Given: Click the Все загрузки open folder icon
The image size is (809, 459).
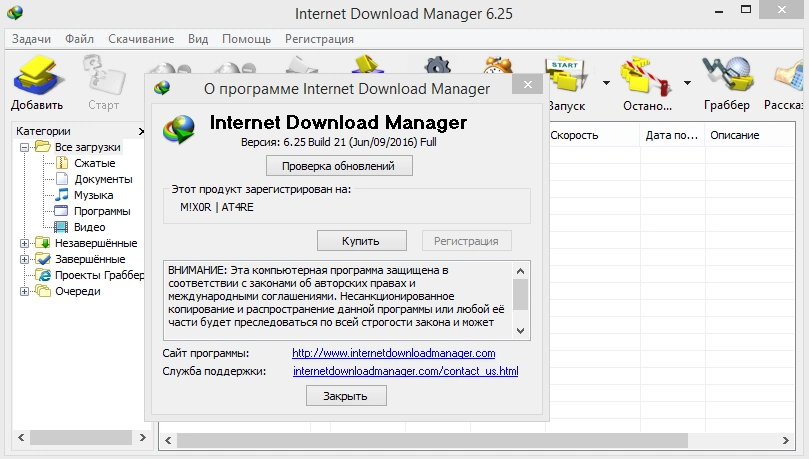Looking at the screenshot, I should (x=42, y=146).
